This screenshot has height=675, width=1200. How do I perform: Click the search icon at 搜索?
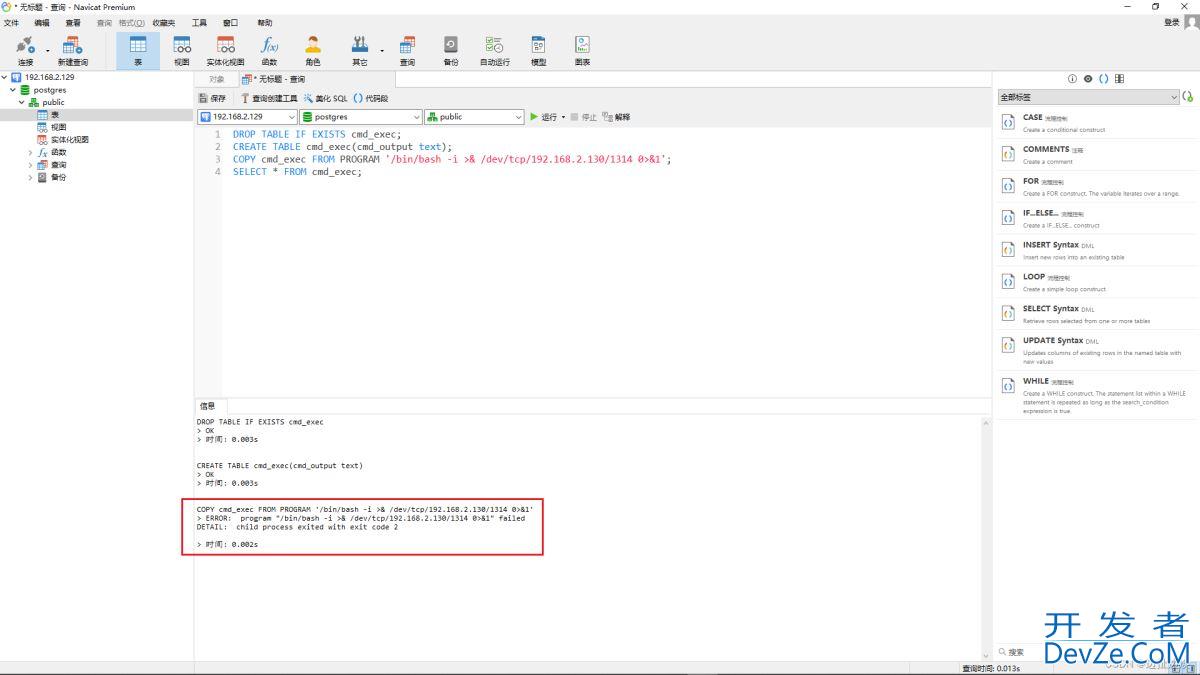(x=1002, y=652)
